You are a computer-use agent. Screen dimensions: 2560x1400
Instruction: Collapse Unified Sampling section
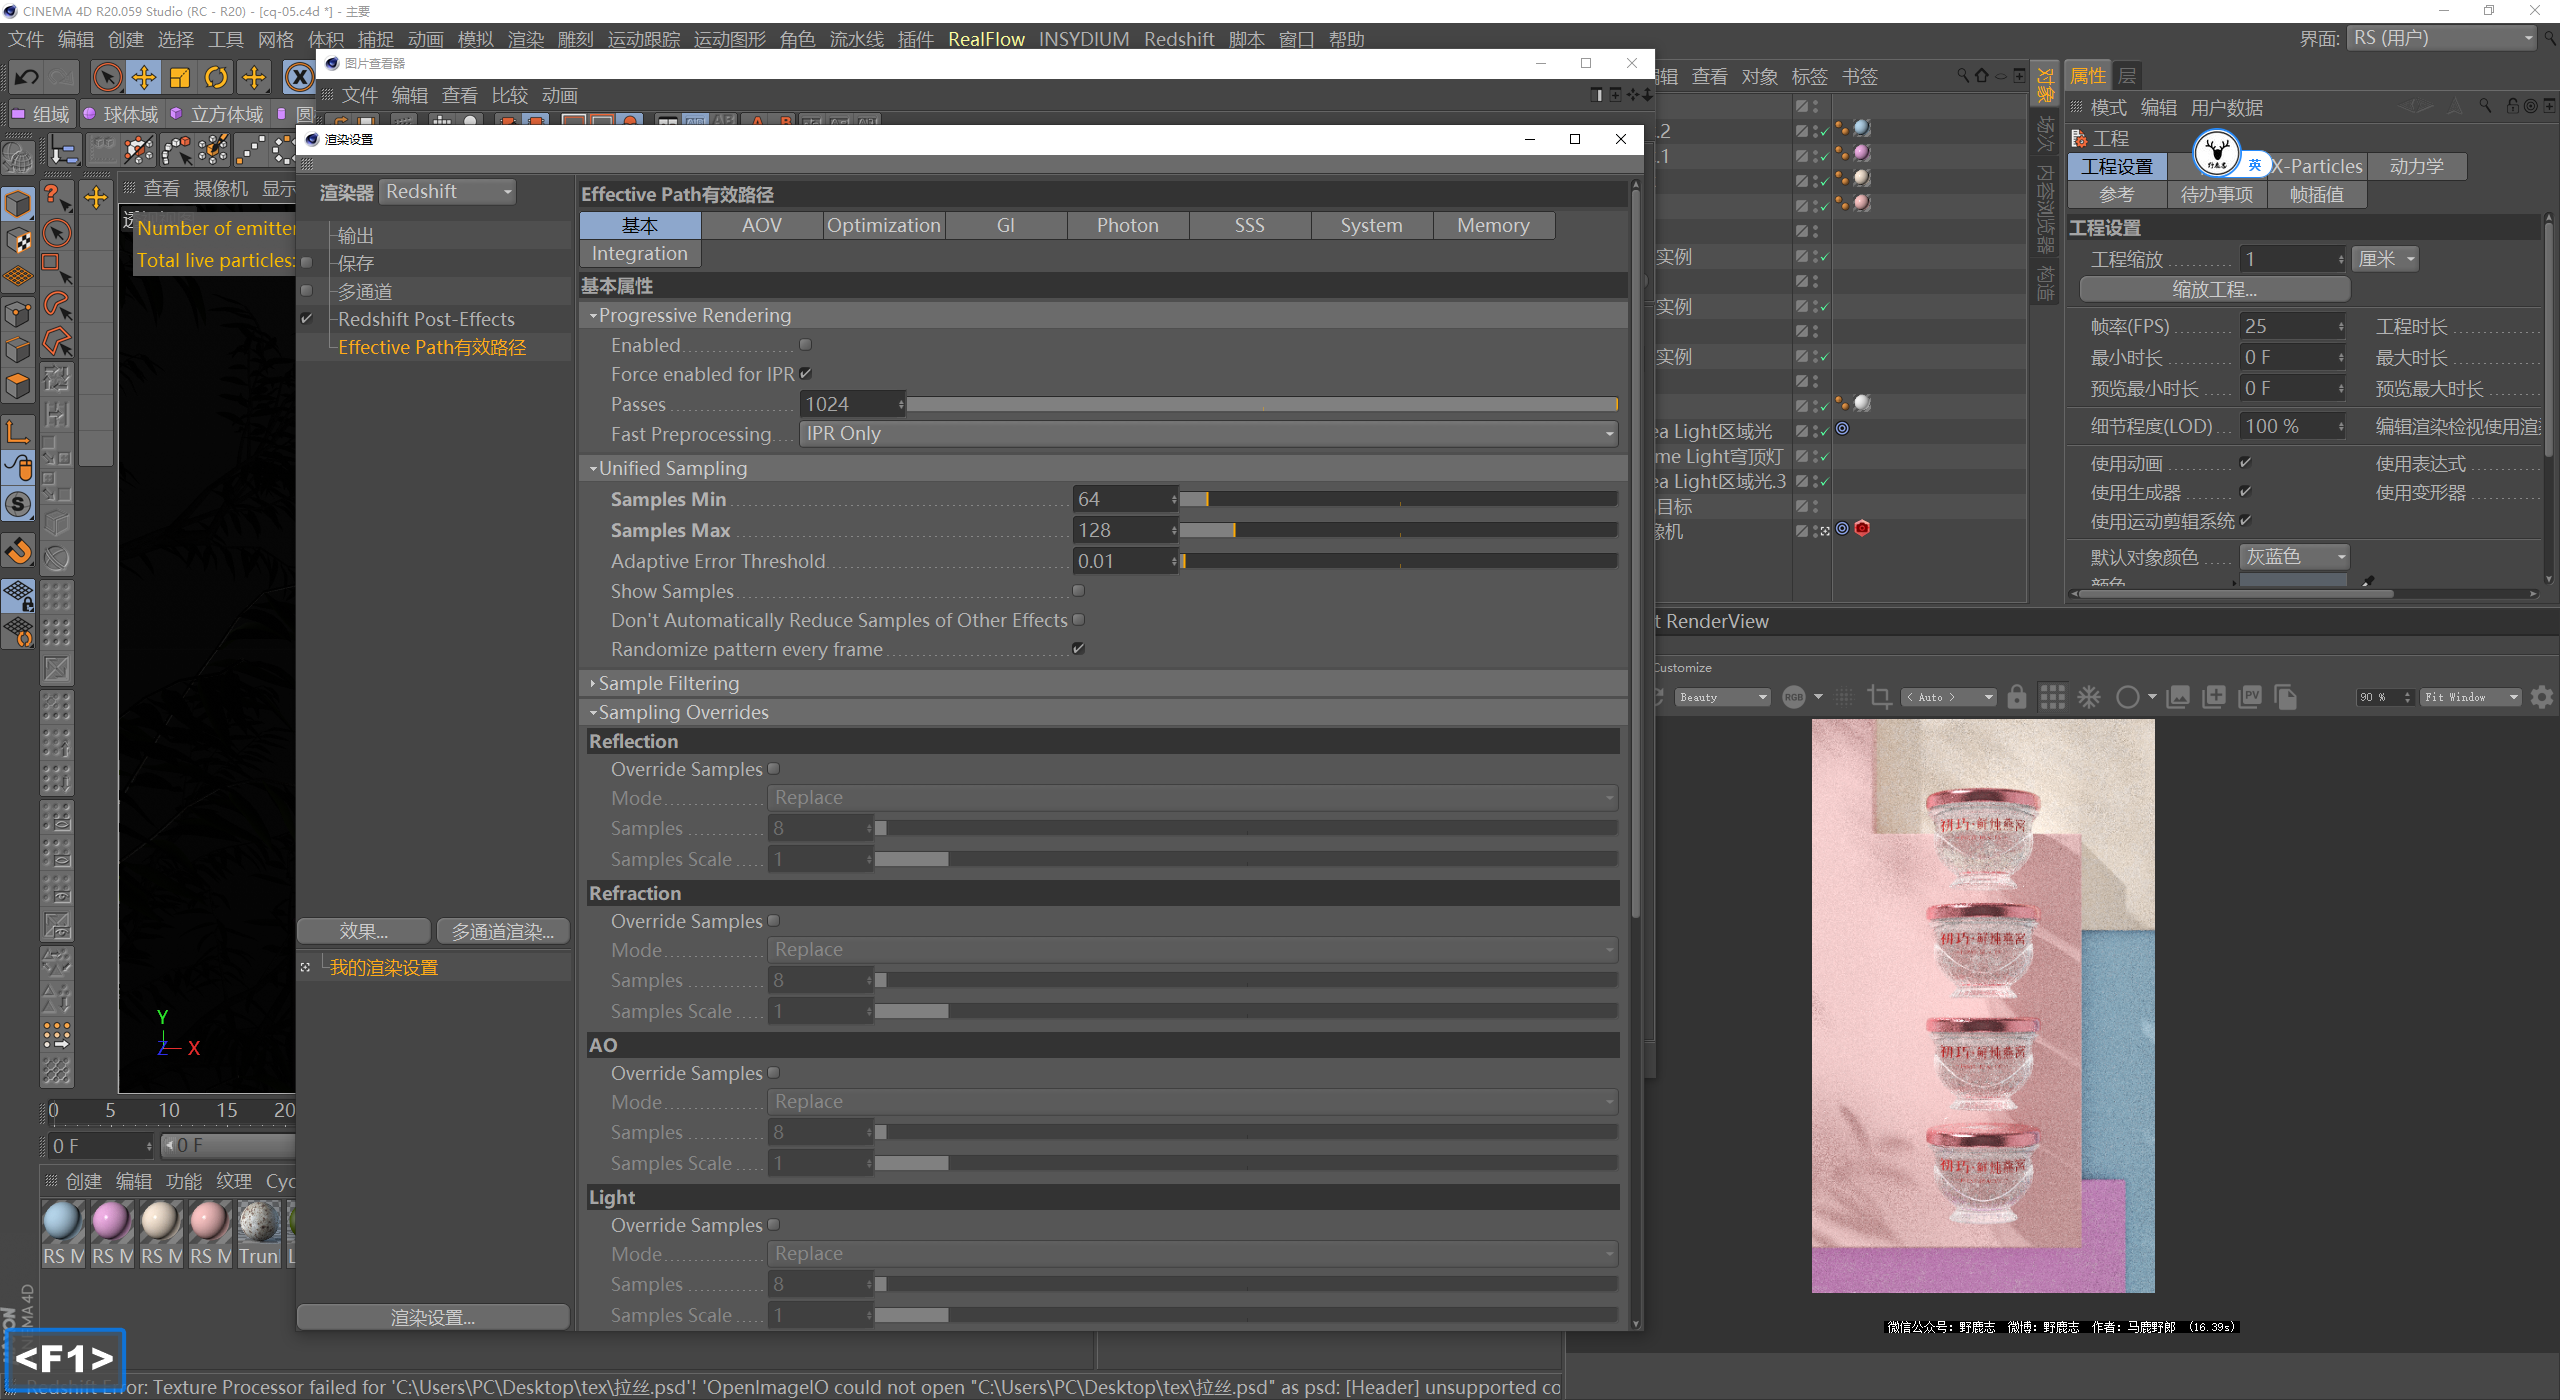593,469
